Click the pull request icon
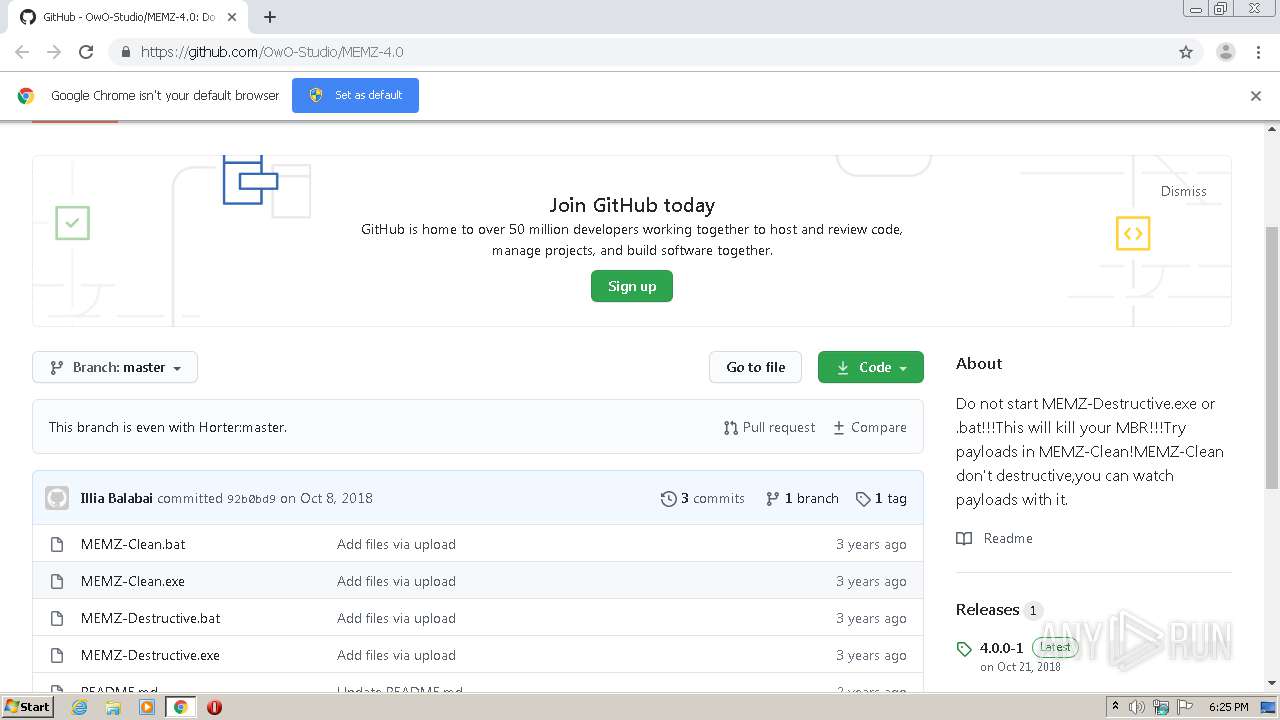Screen dimensions: 1280x720 (x=731, y=427)
